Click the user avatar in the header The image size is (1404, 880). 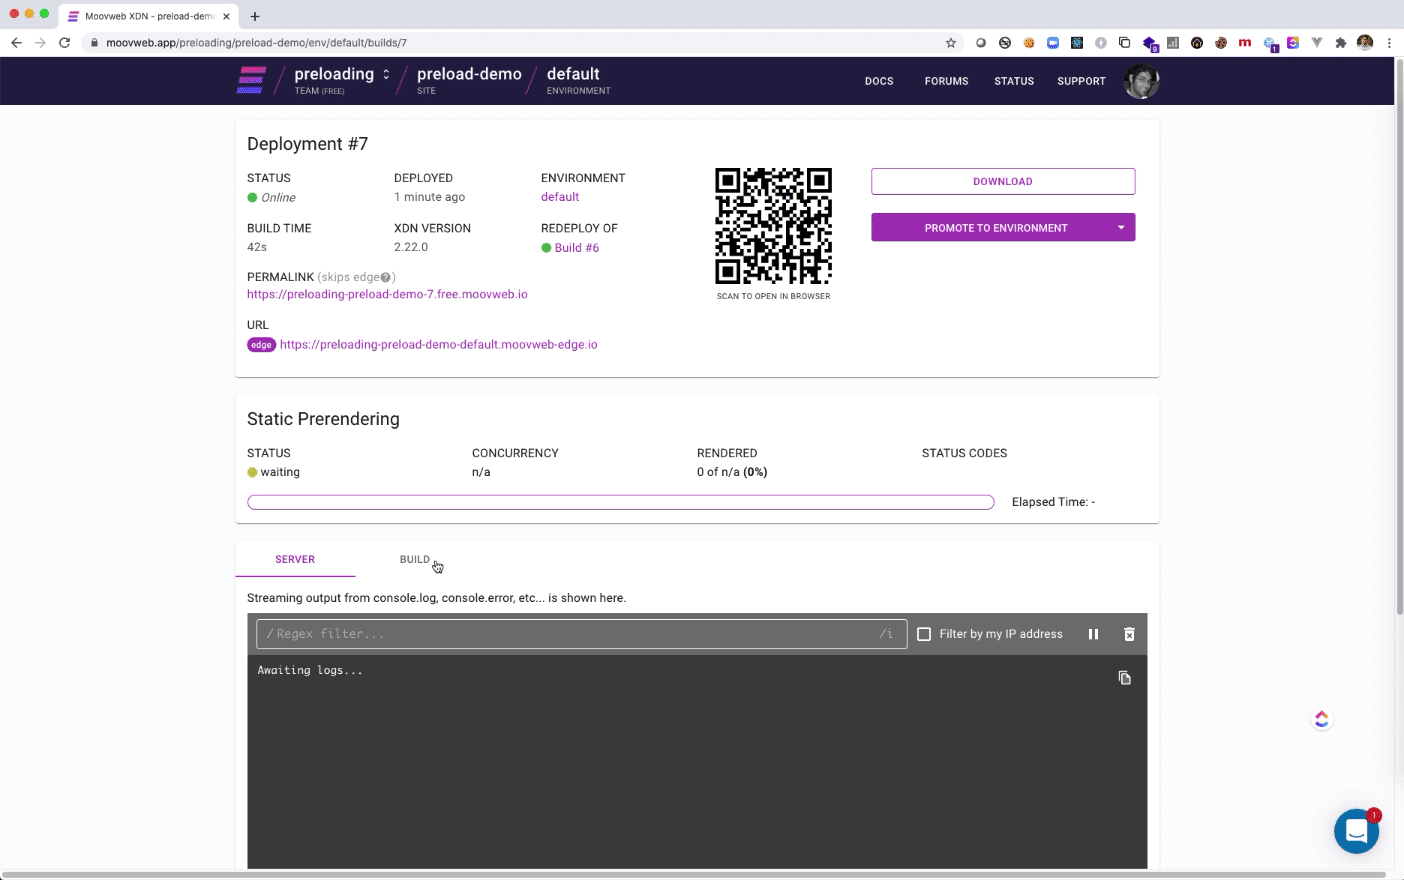point(1141,81)
